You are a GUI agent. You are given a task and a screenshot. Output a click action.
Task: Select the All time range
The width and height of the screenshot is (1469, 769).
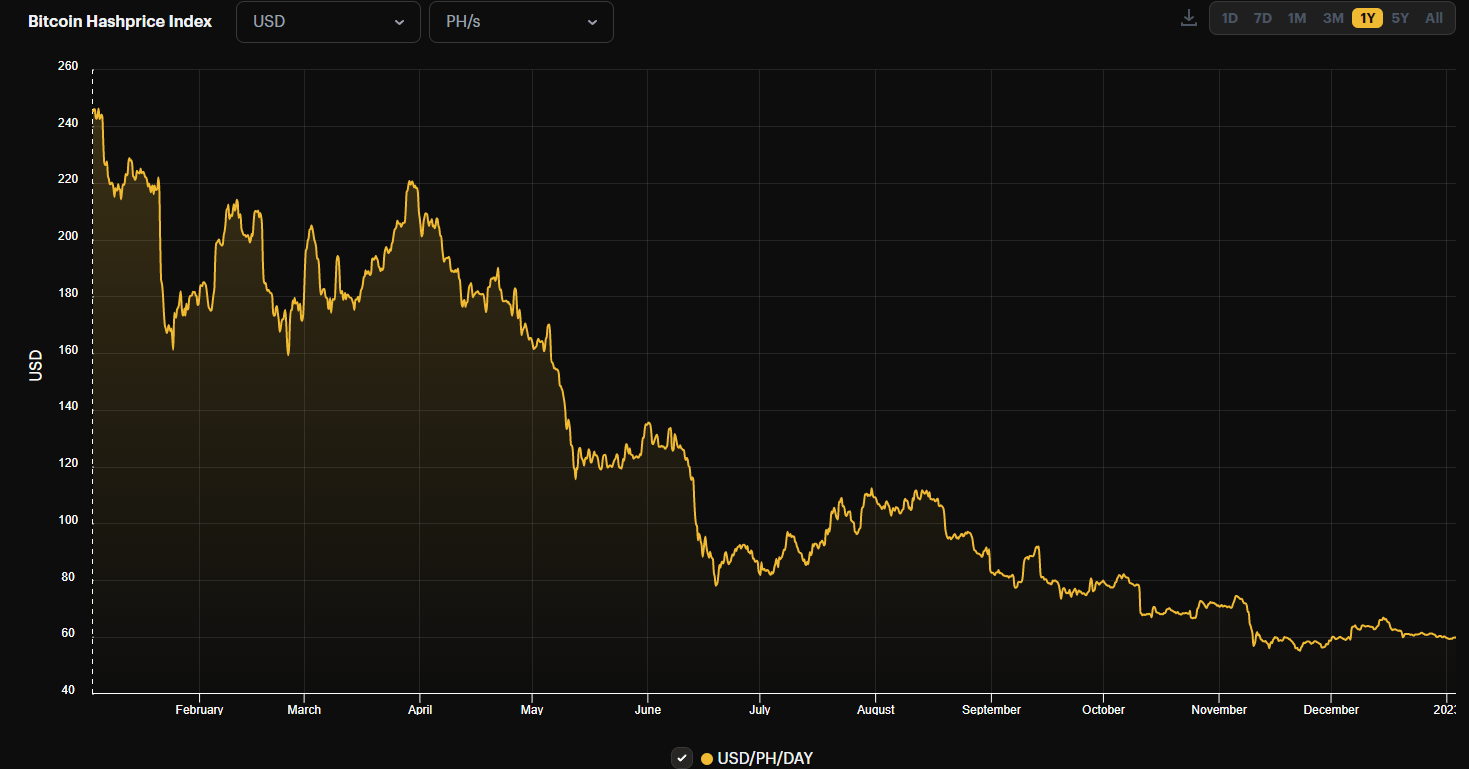tap(1434, 18)
